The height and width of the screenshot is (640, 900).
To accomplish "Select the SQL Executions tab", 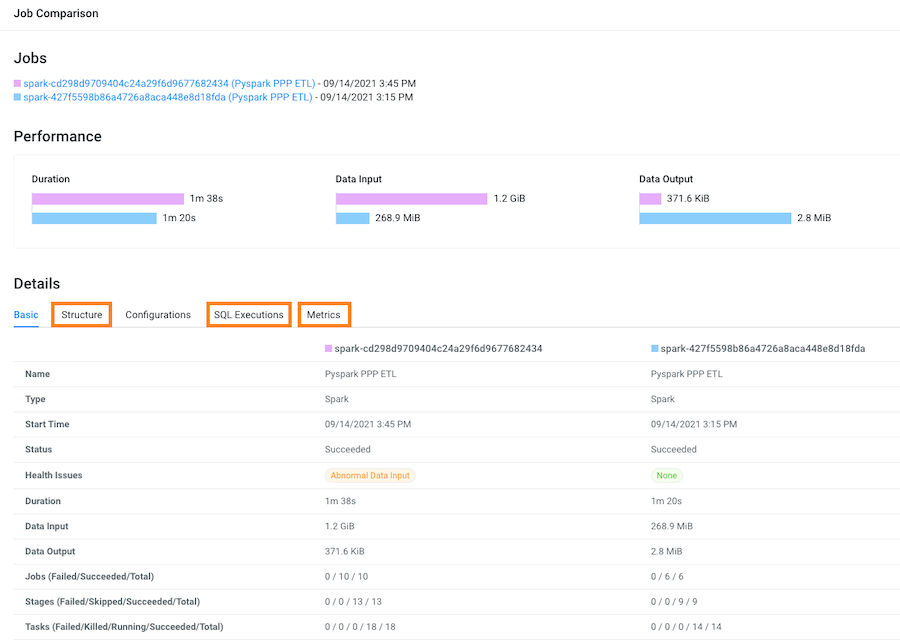I will [249, 315].
